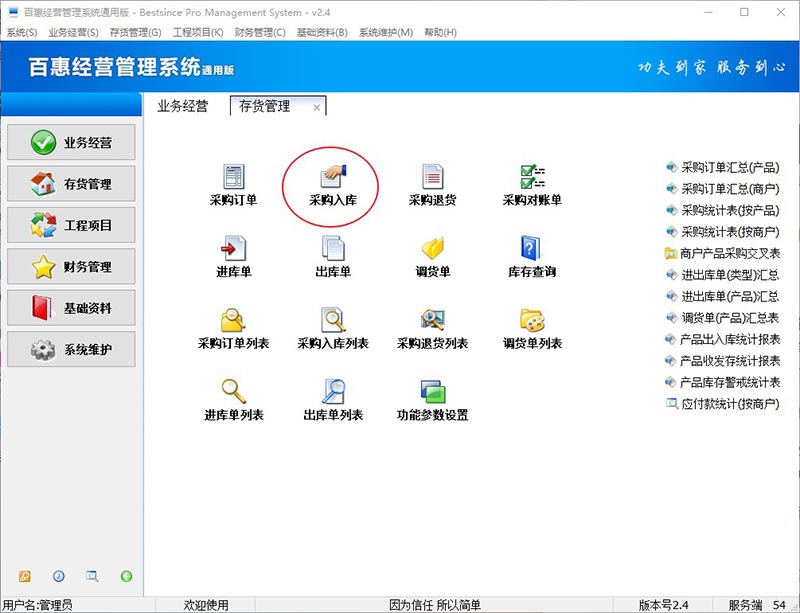This screenshot has height=613, width=800.
Task: Click the 因为信任 所以简单 status bar text
Action: pos(435,605)
